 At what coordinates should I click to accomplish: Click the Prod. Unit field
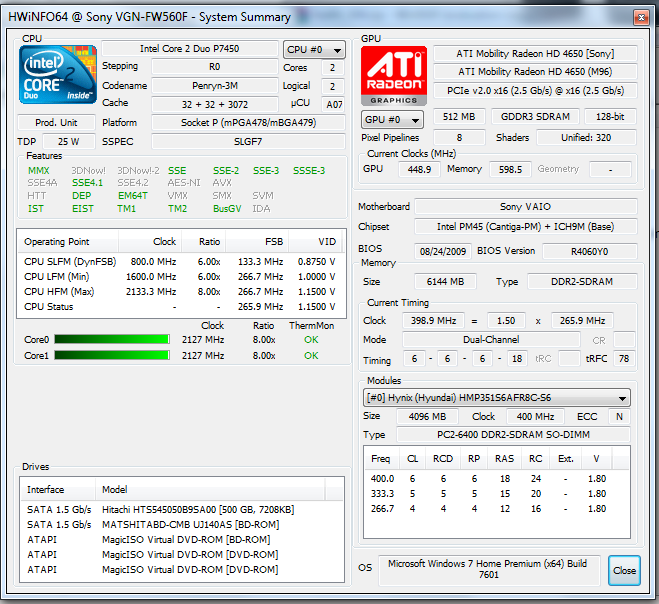(56, 123)
